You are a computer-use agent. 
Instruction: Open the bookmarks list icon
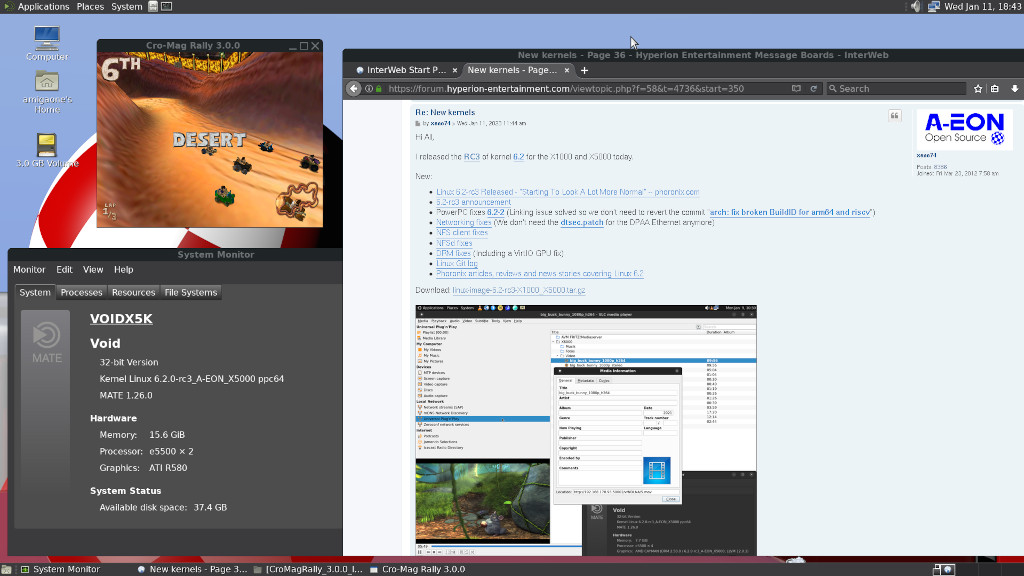995,89
